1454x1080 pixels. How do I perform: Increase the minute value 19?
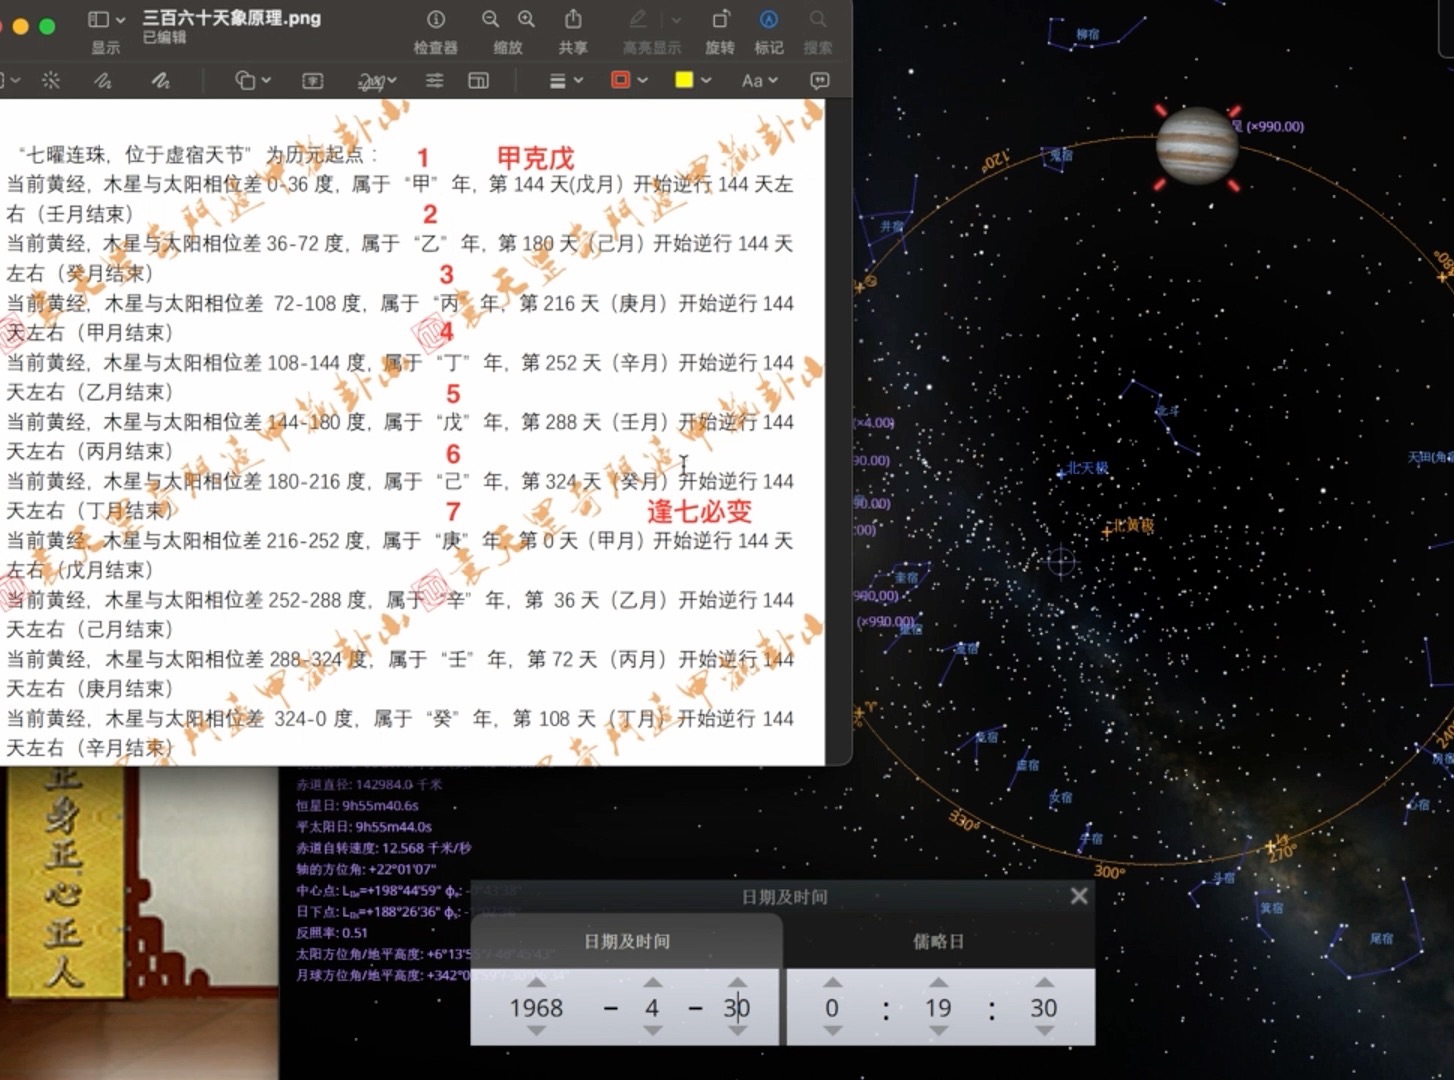938,982
